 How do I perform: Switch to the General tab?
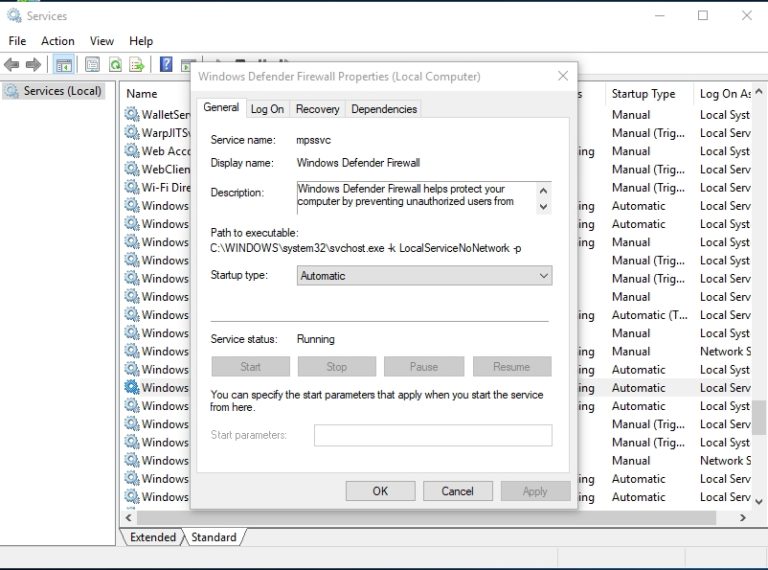(221, 107)
